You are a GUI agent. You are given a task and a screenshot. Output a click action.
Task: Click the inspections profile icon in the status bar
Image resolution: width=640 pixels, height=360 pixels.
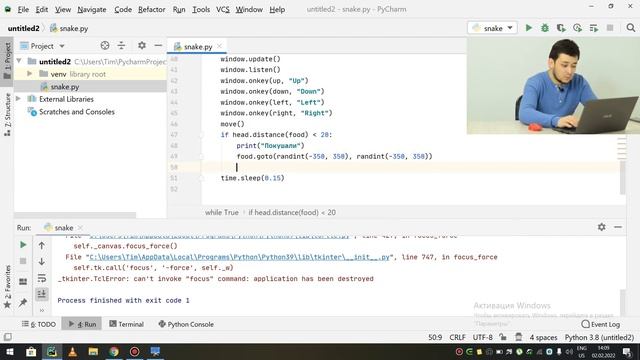click(518, 337)
